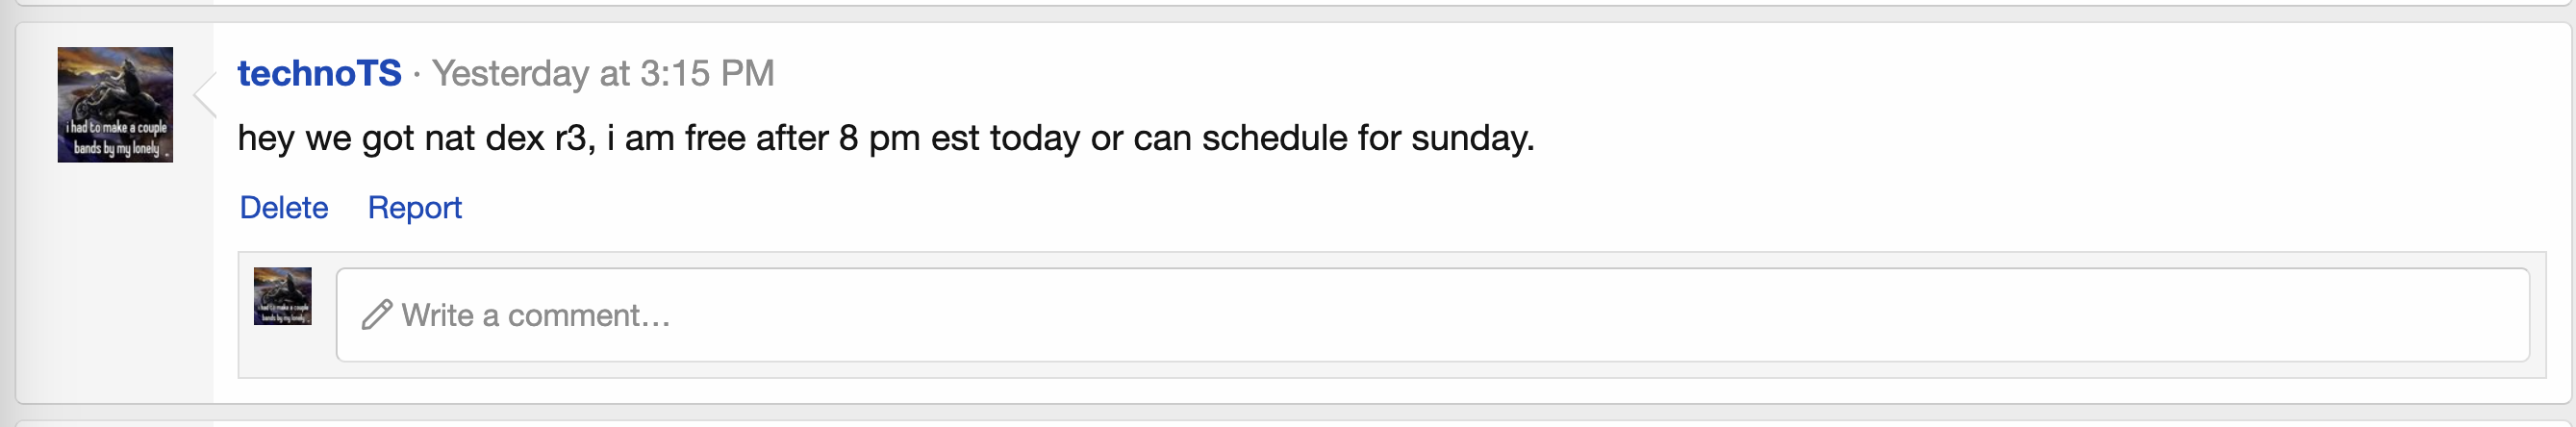Click the "Yesterday at 3:15 PM" timestamp
This screenshot has height=427, width=2576.
point(603,73)
